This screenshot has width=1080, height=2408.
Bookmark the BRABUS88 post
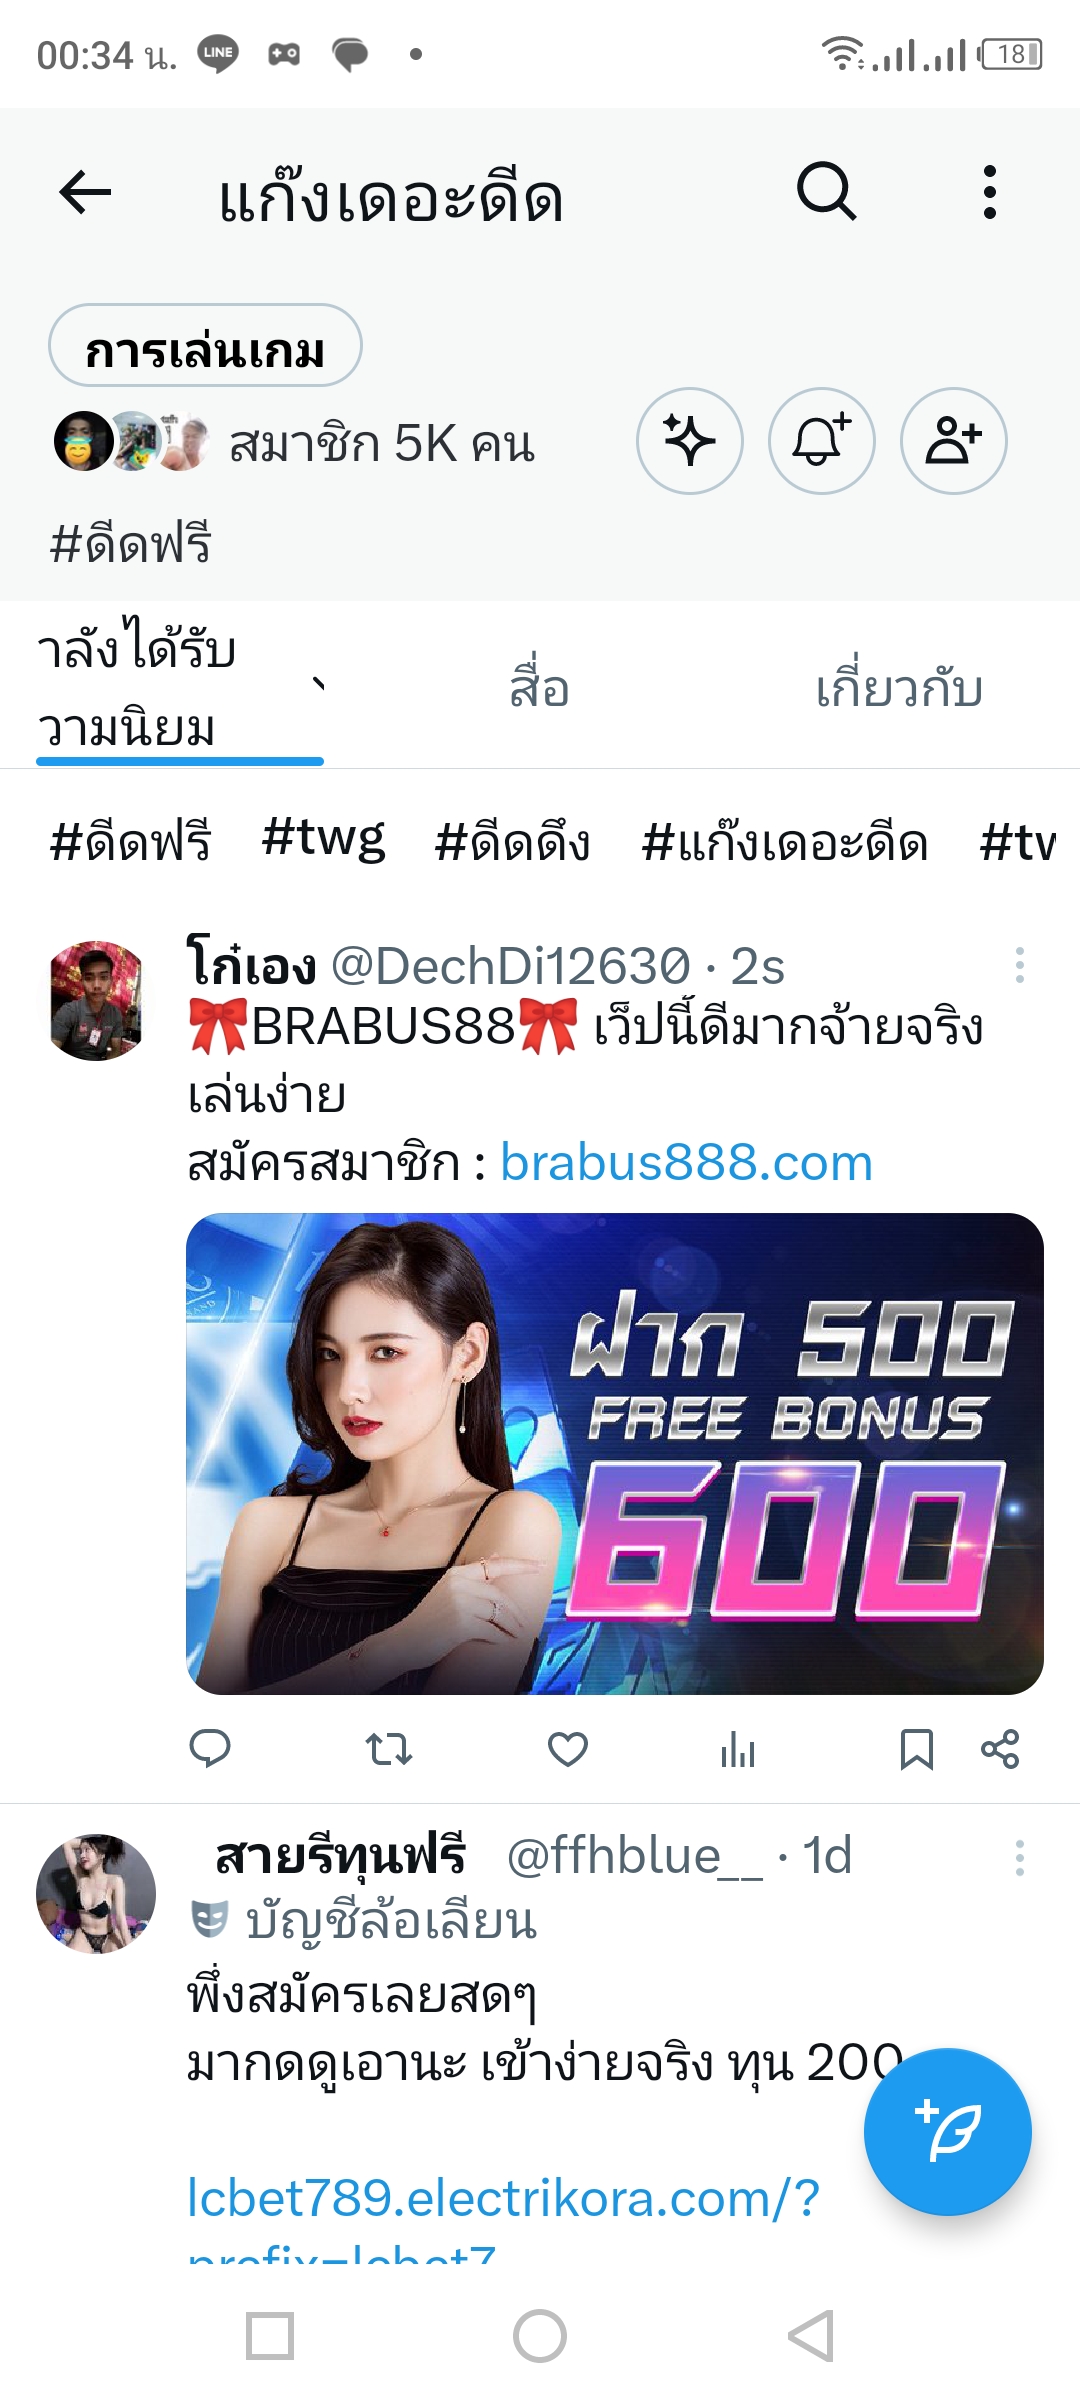point(916,1749)
